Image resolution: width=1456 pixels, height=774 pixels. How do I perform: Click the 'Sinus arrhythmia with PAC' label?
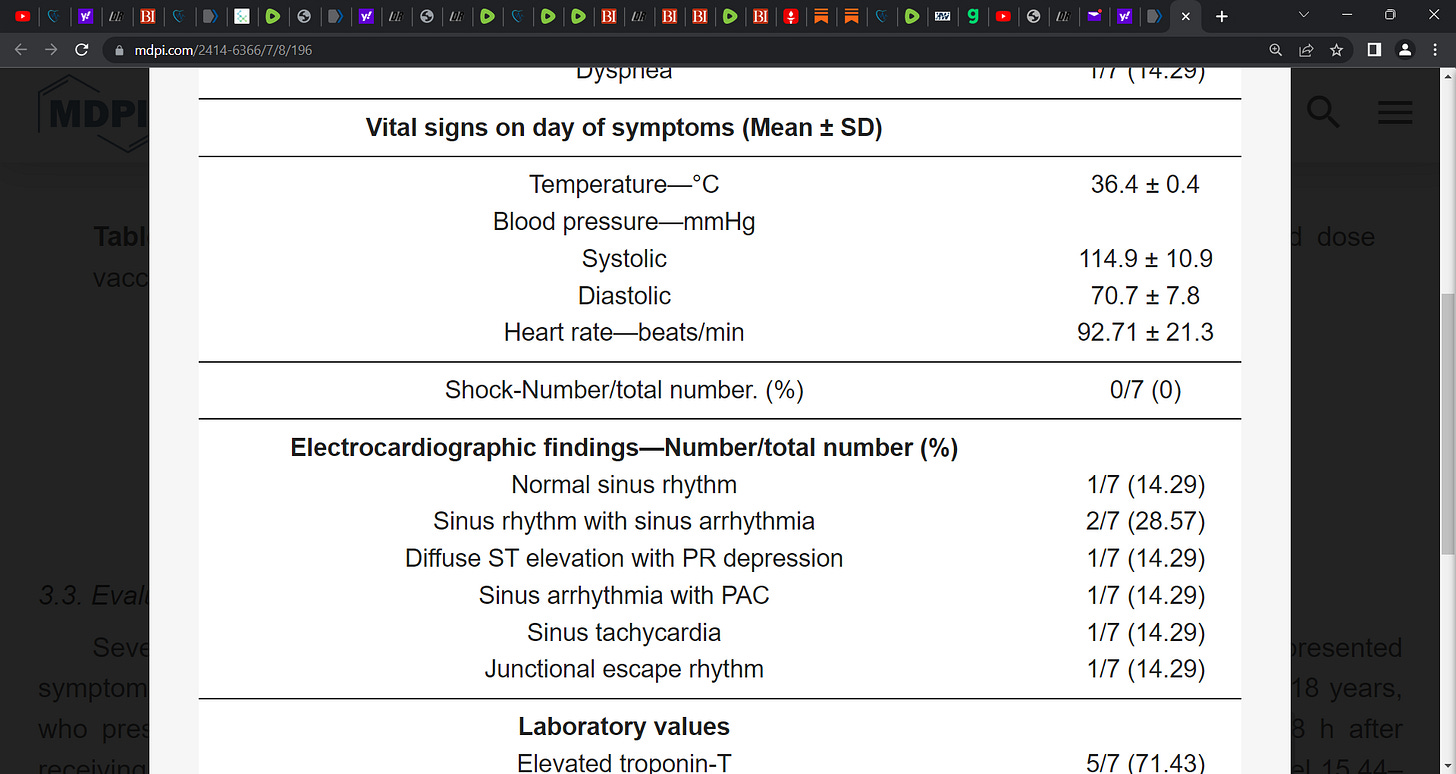(624, 596)
